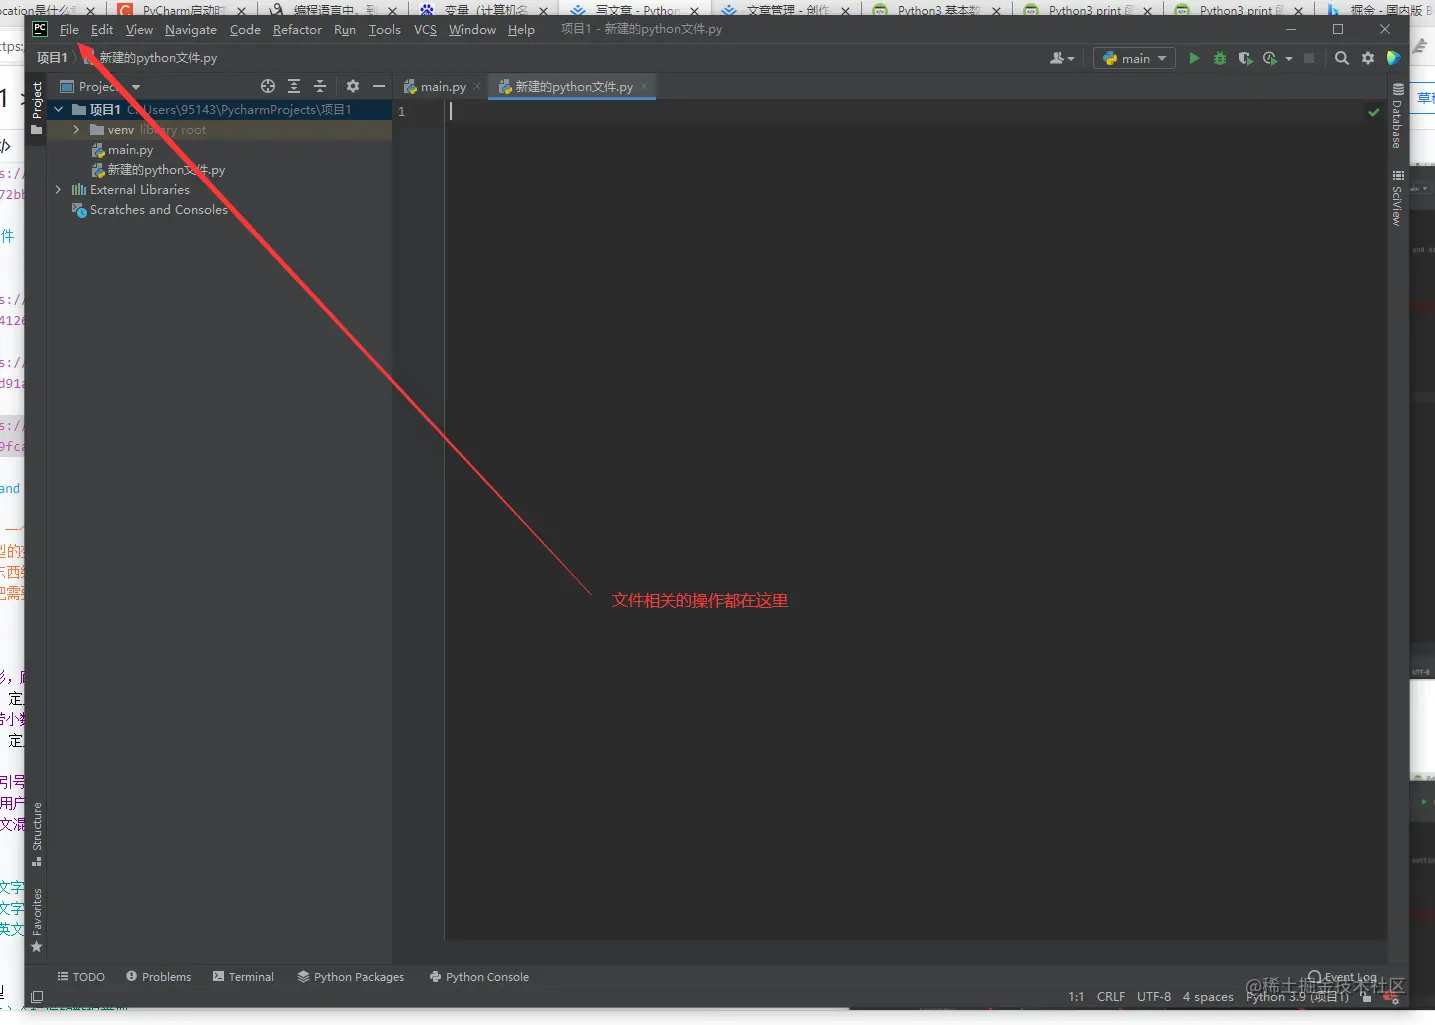Open Search Everywhere magnifier icon
Image resolution: width=1435 pixels, height=1025 pixels.
pyautogui.click(x=1342, y=58)
